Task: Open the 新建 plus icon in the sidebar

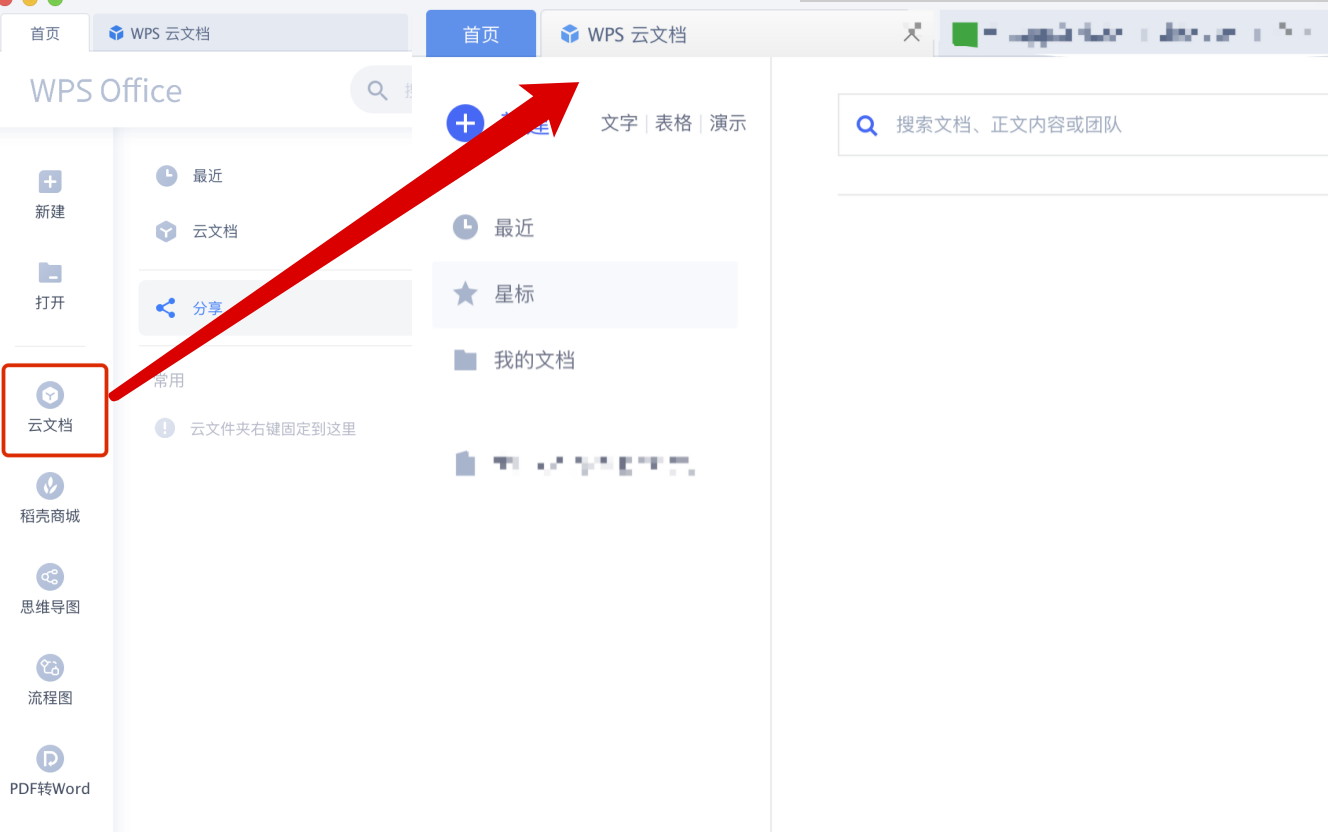Action: tap(50, 182)
